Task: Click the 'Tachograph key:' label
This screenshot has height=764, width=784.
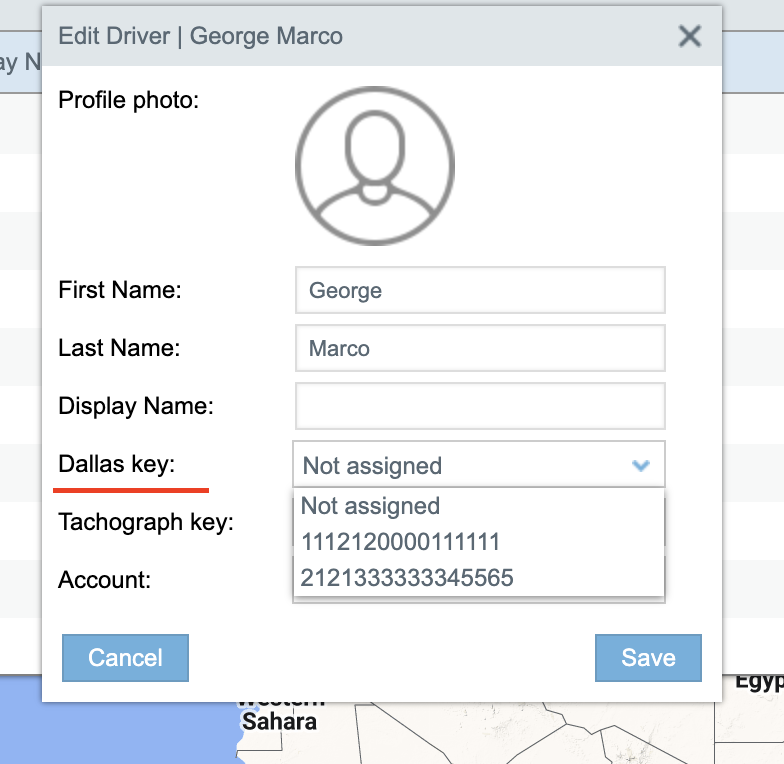Action: (146, 522)
